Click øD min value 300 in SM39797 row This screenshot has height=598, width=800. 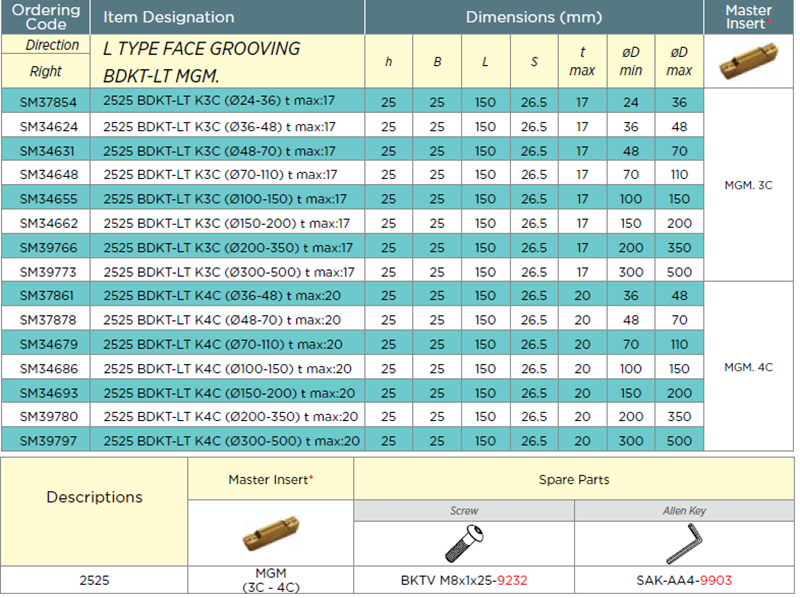point(631,441)
